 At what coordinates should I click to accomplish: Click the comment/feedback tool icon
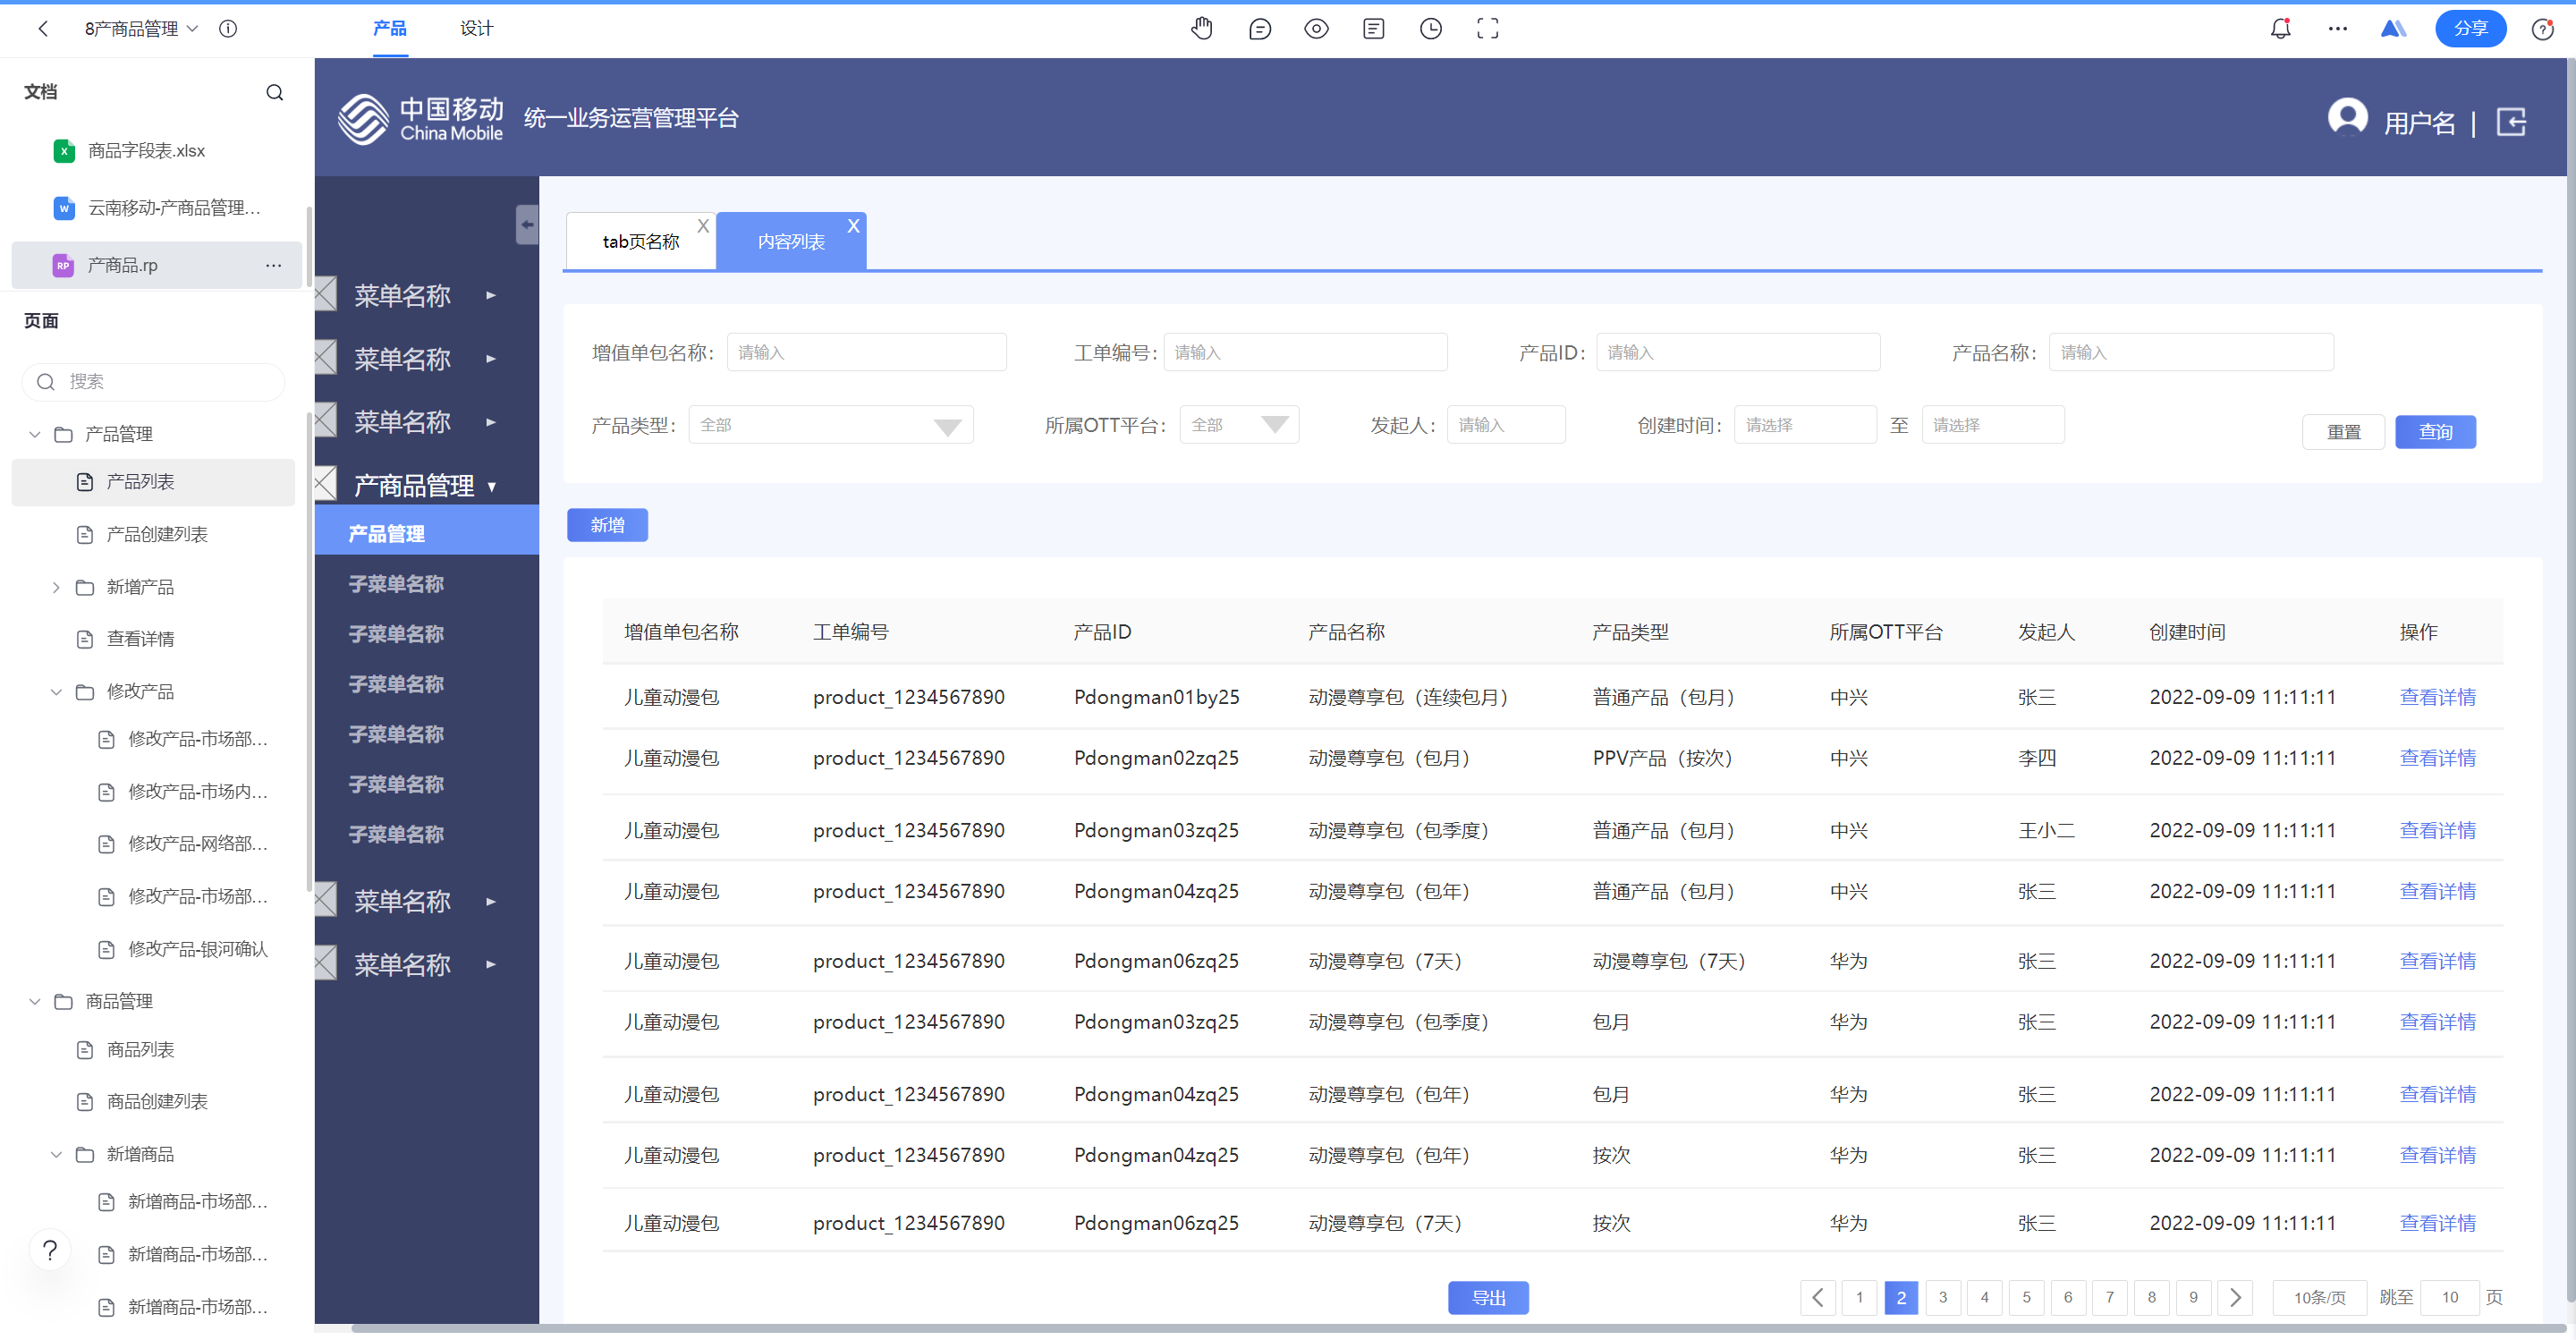click(1259, 29)
